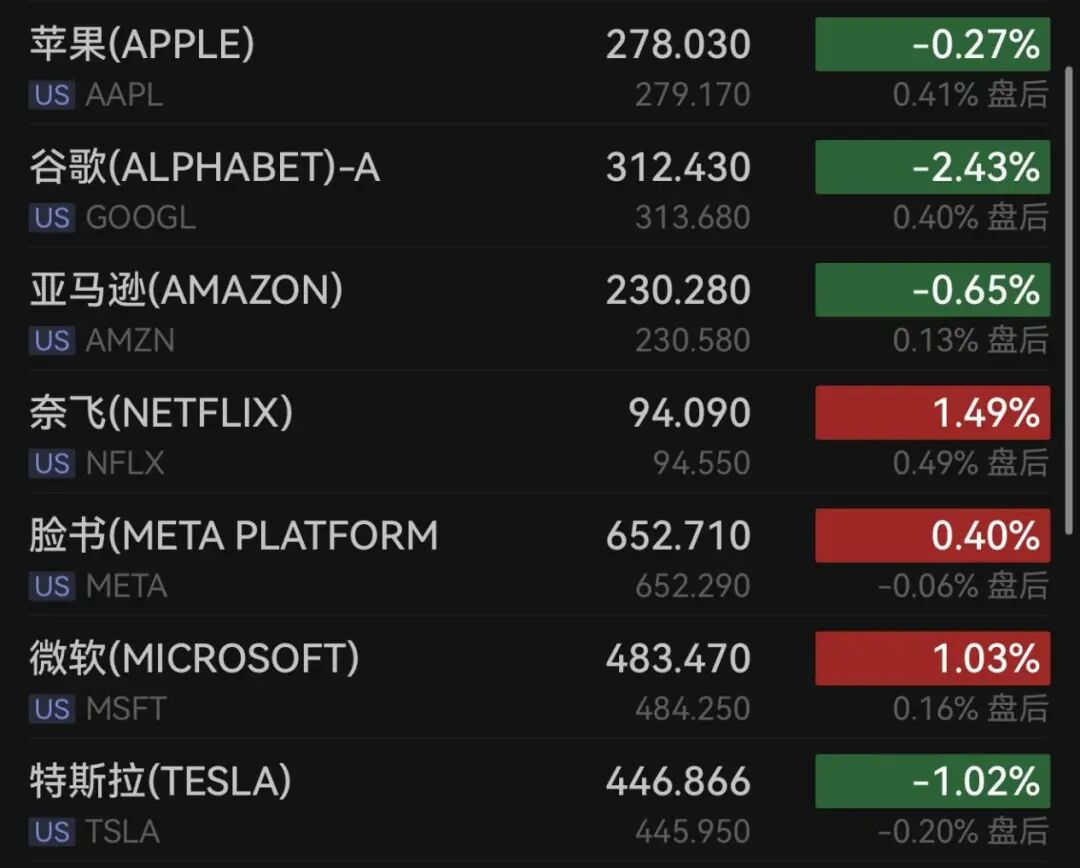Click the US market badge beside AAPL

click(x=52, y=95)
